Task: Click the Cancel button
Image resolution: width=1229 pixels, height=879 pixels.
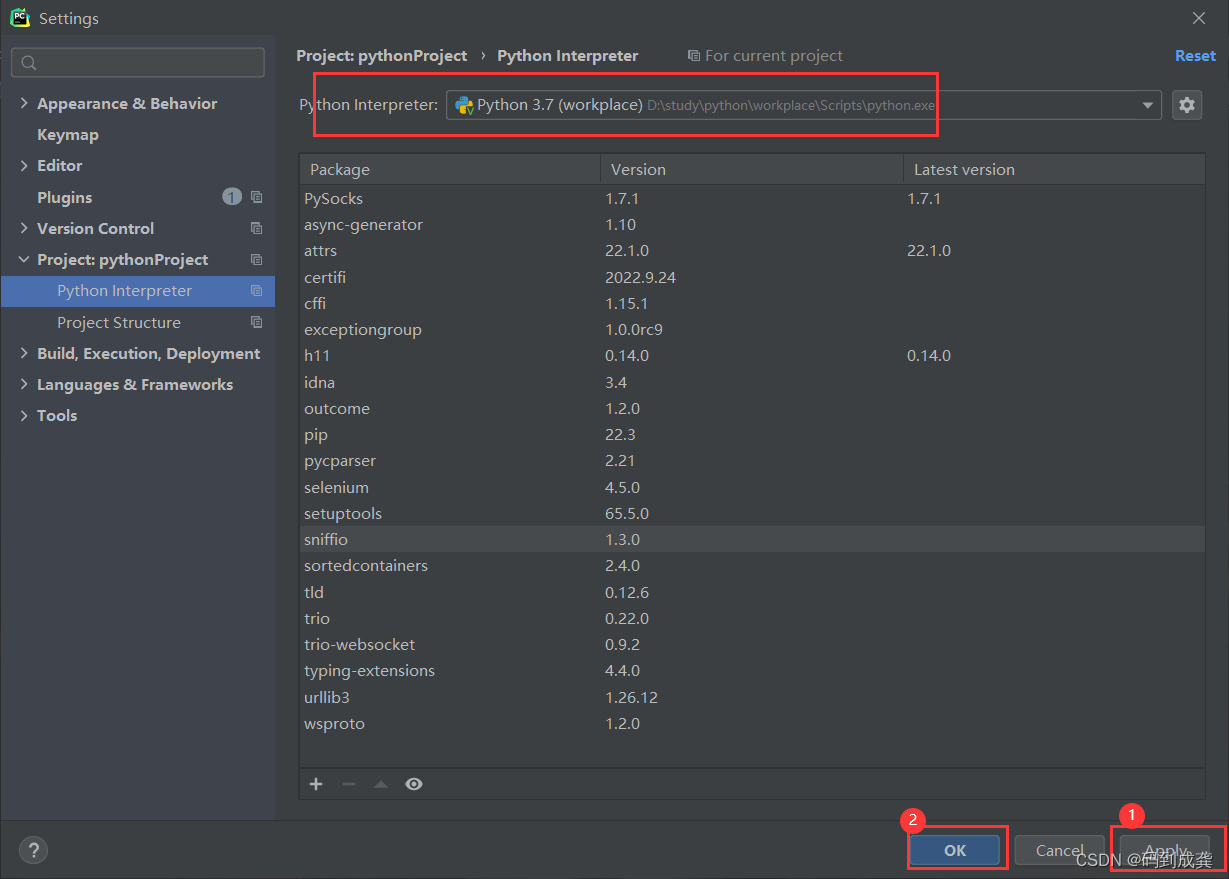Action: 1060,850
